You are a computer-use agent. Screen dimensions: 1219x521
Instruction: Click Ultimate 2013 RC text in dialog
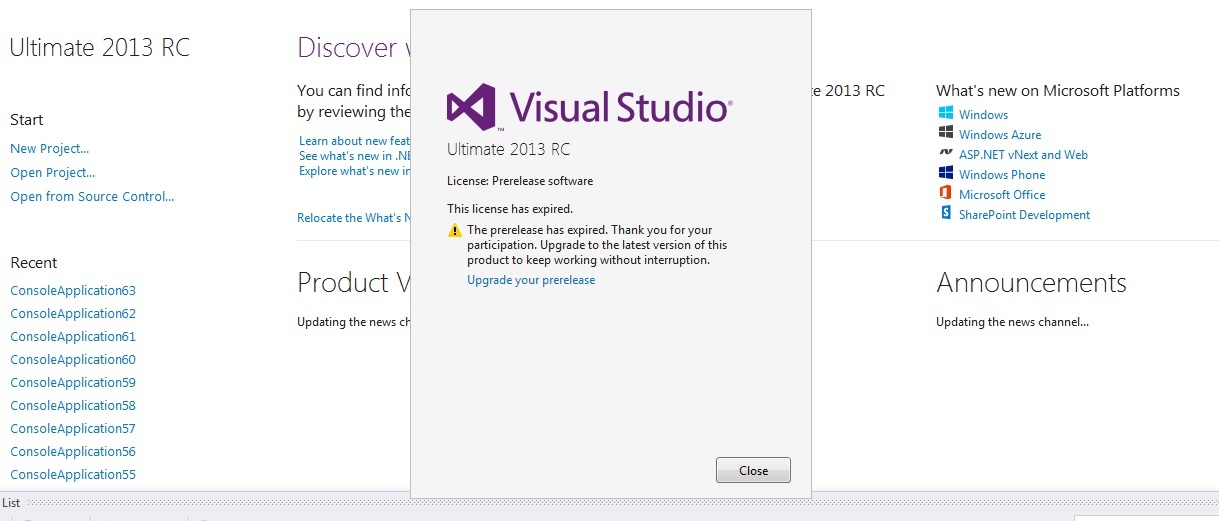pyautogui.click(x=508, y=150)
